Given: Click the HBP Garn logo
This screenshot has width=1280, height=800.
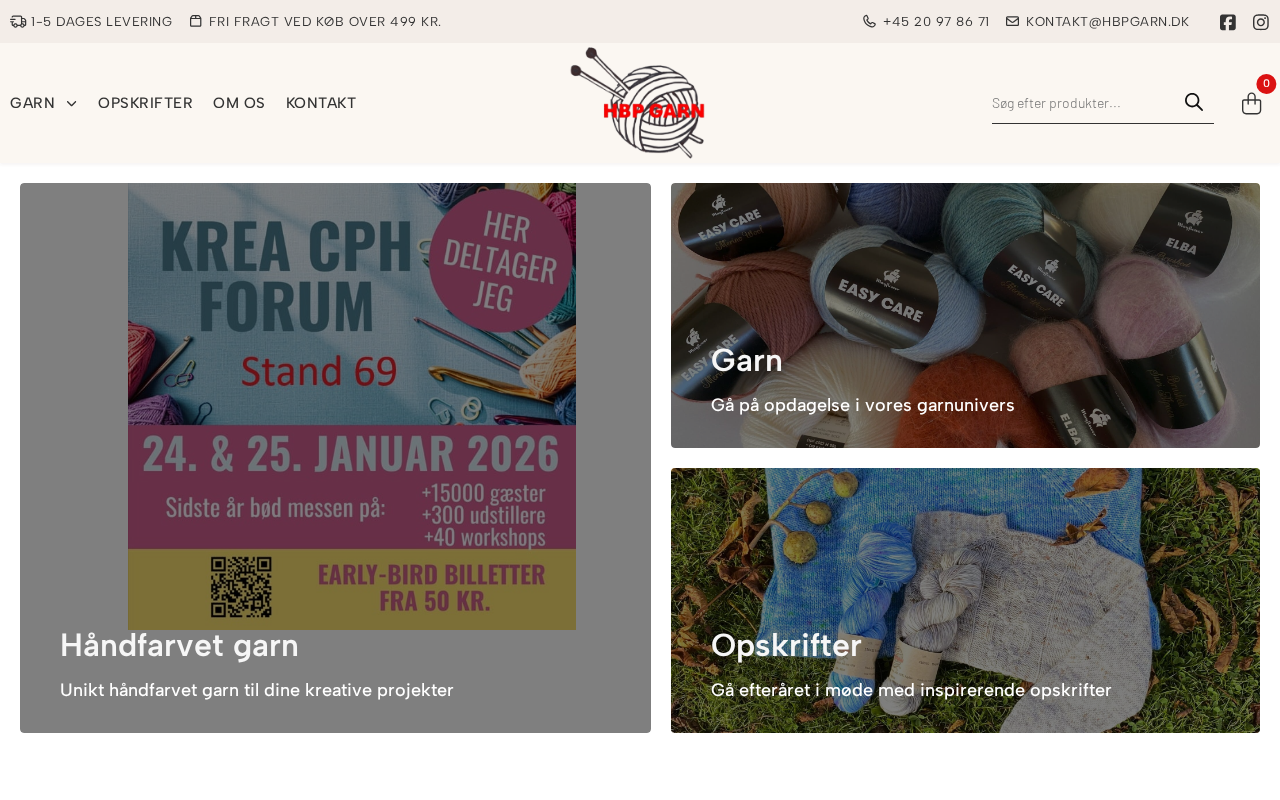Looking at the screenshot, I should tap(638, 103).
